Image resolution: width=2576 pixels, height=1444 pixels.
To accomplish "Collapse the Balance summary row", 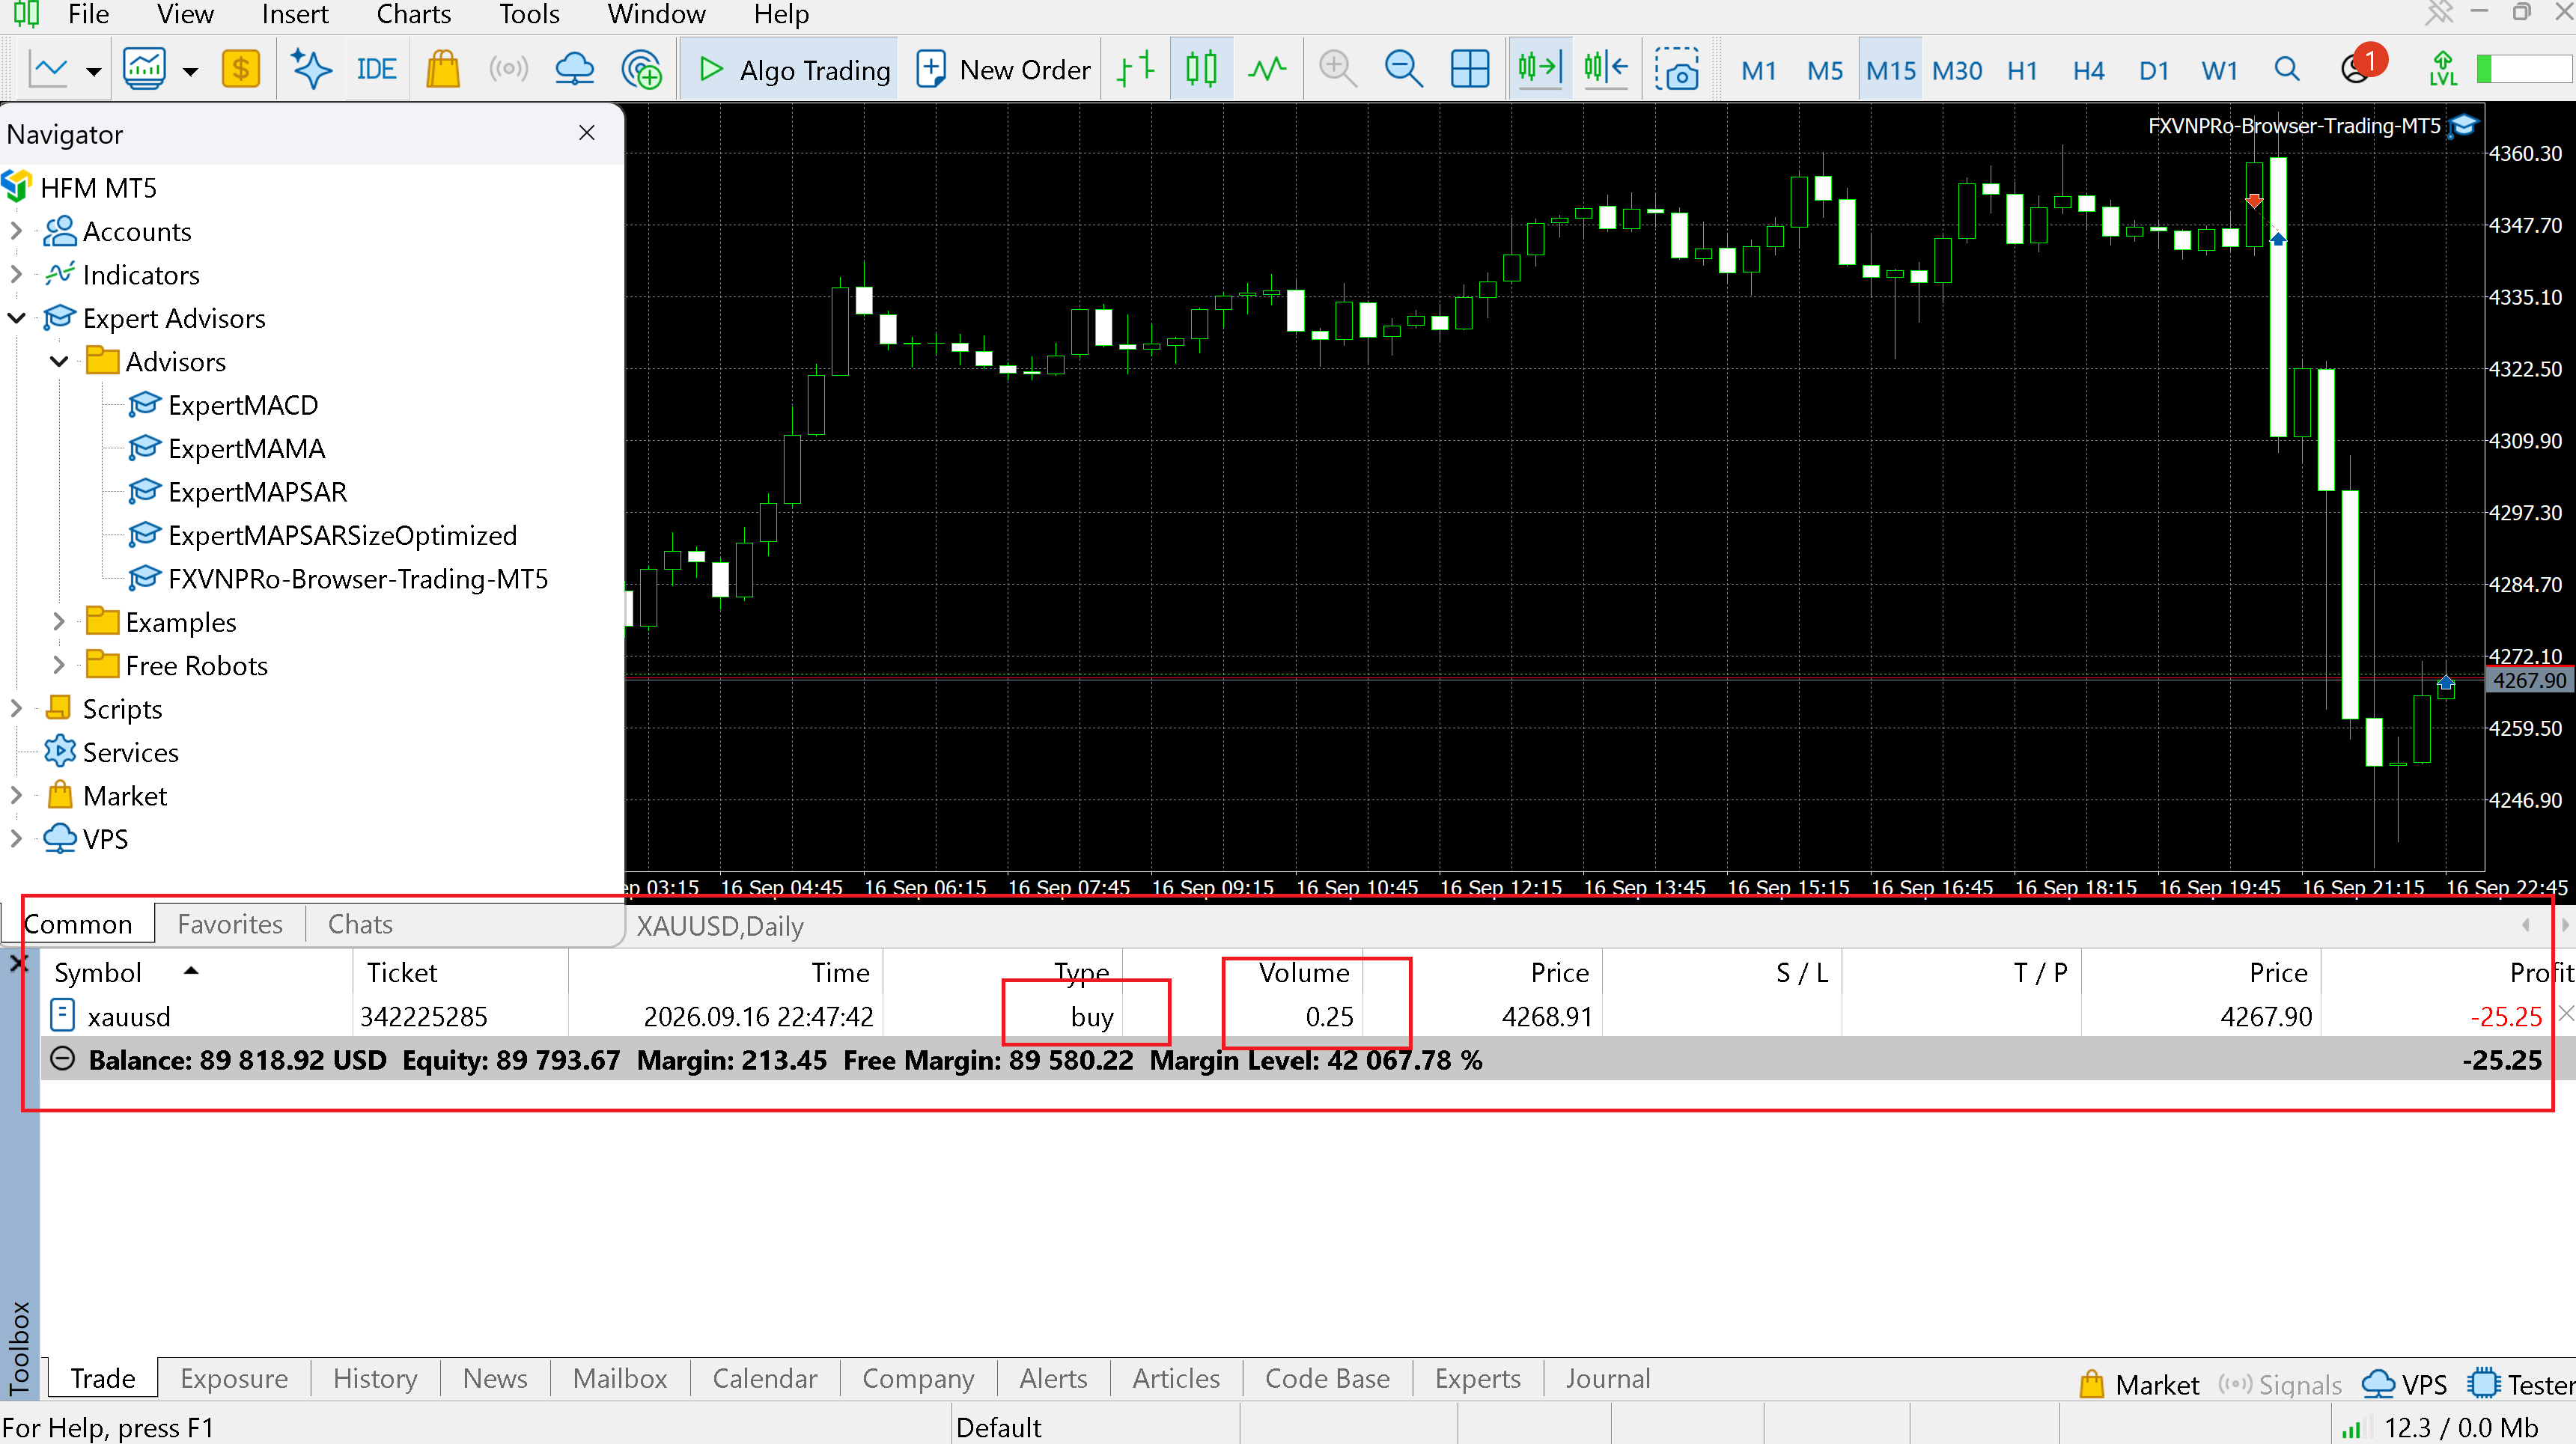I will [62, 1059].
